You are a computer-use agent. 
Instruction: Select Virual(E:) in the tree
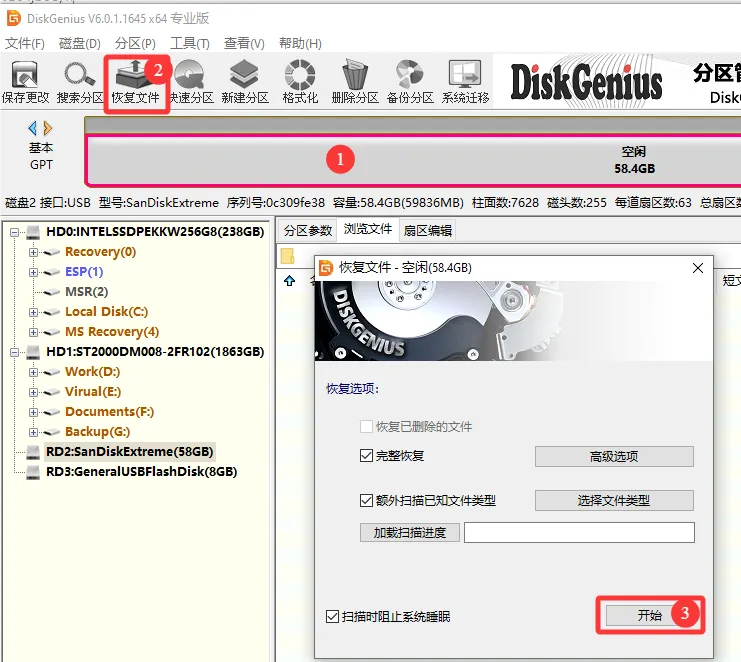pos(93,392)
